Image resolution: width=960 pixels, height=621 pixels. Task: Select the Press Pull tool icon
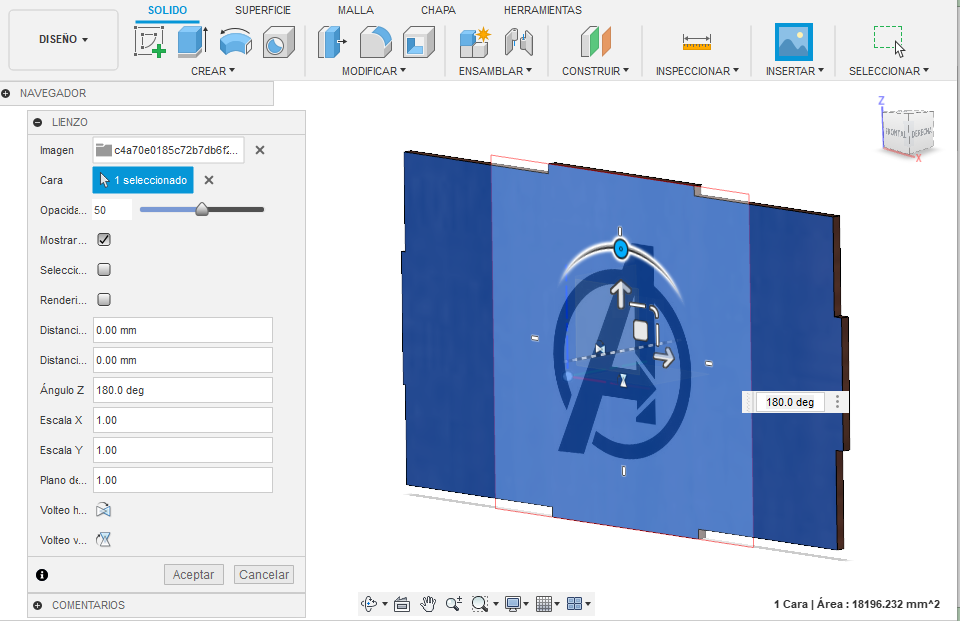[x=332, y=42]
